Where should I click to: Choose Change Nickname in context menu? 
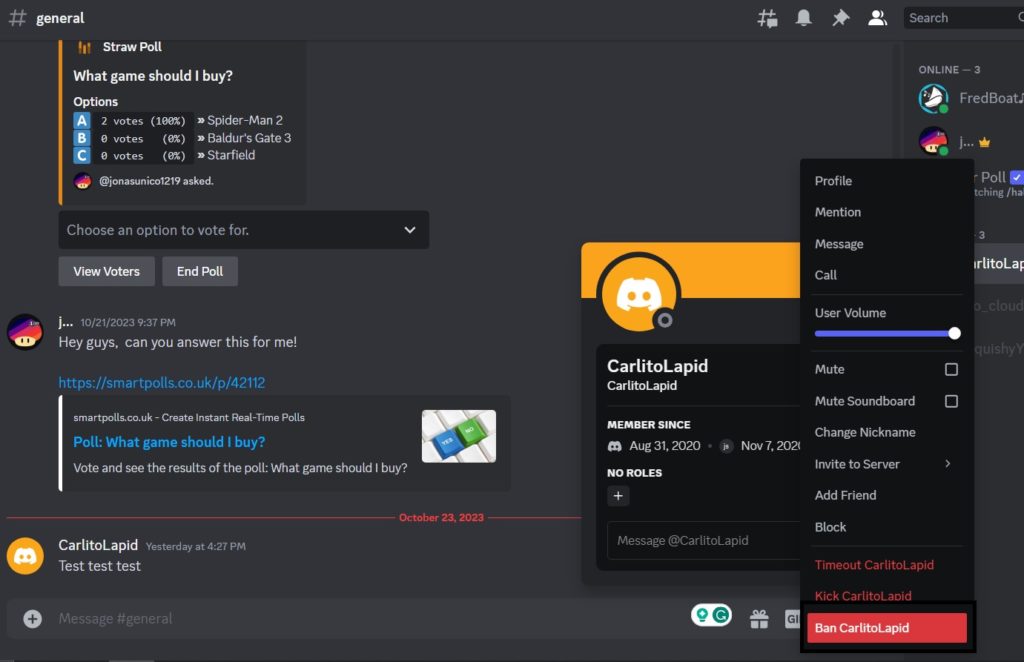click(865, 432)
